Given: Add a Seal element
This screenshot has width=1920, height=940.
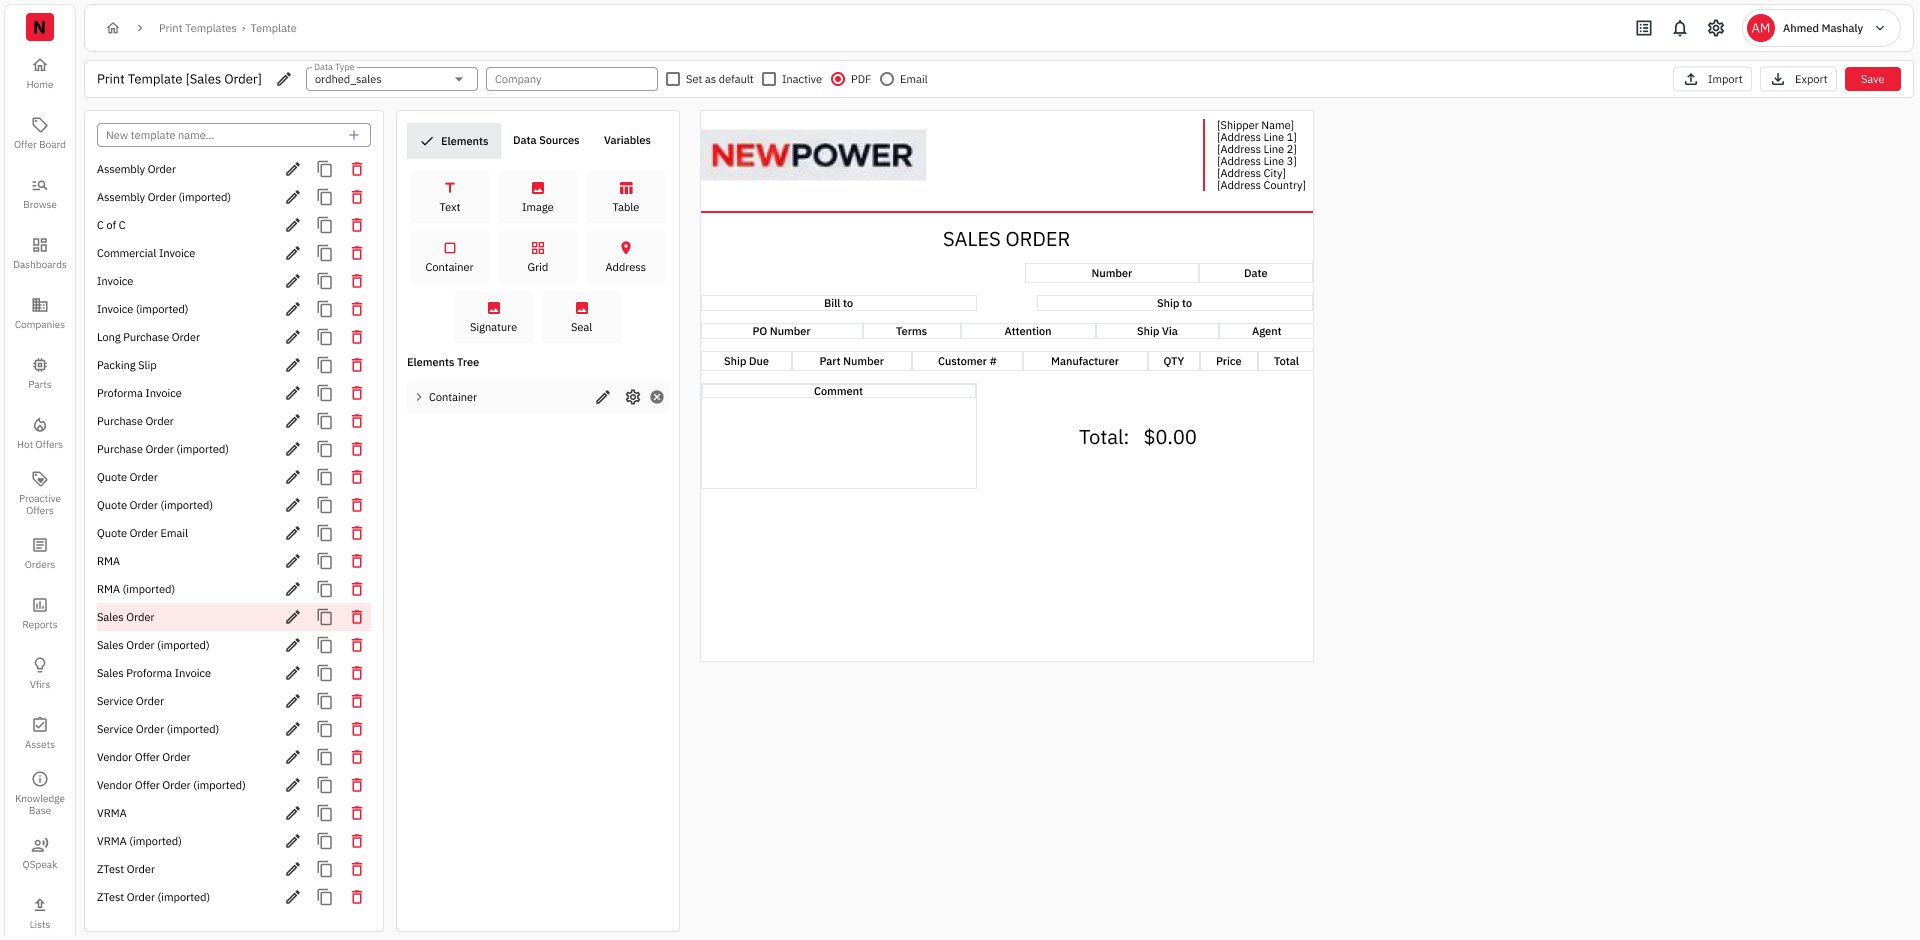Looking at the screenshot, I should click(582, 317).
